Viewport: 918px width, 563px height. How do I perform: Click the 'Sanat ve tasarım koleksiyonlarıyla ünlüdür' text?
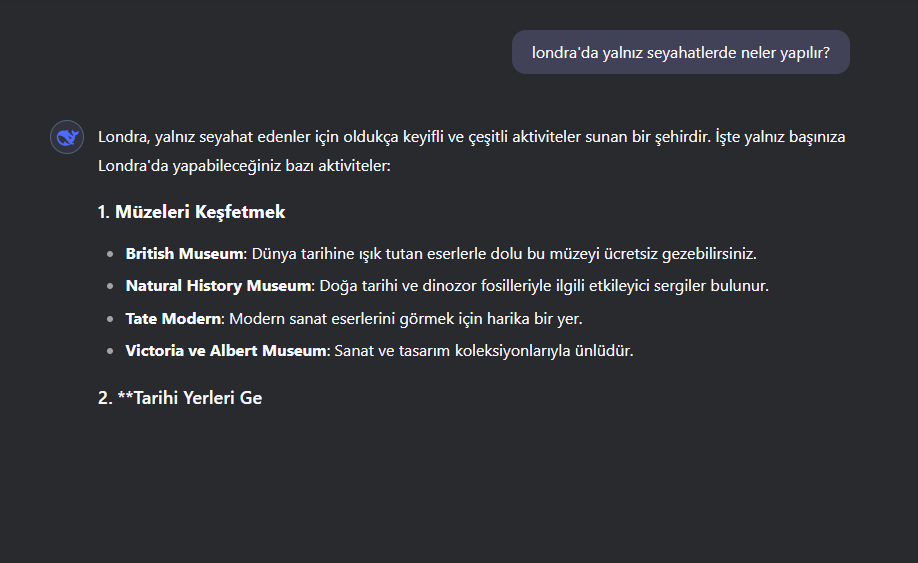pos(484,351)
